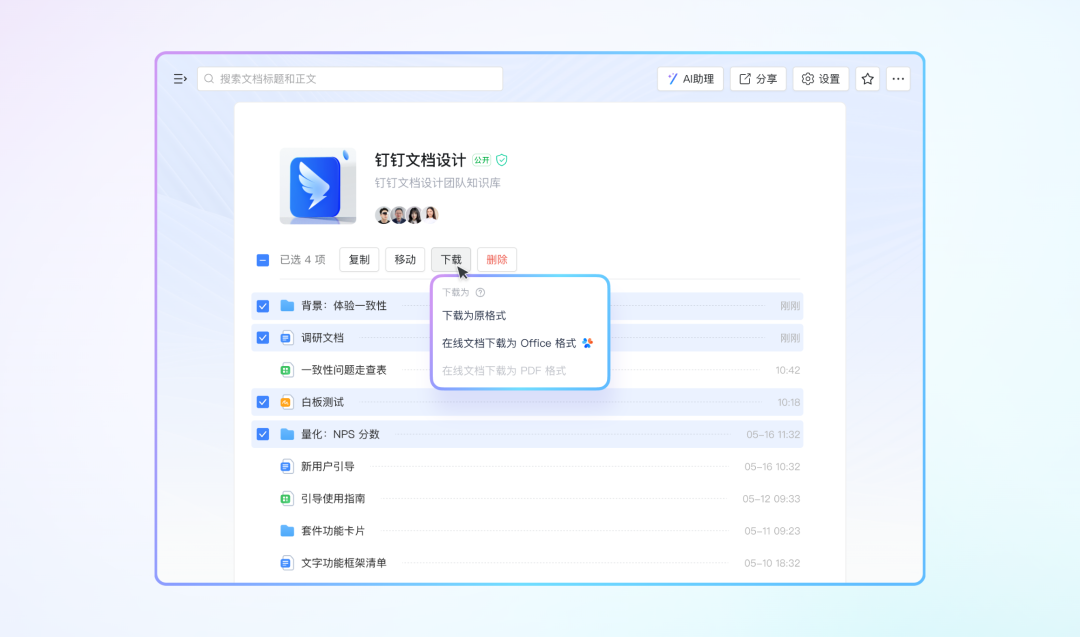Image resolution: width=1080 pixels, height=637 pixels.
Task: Click the search box 搜索文档标题和正文
Action: 350,79
